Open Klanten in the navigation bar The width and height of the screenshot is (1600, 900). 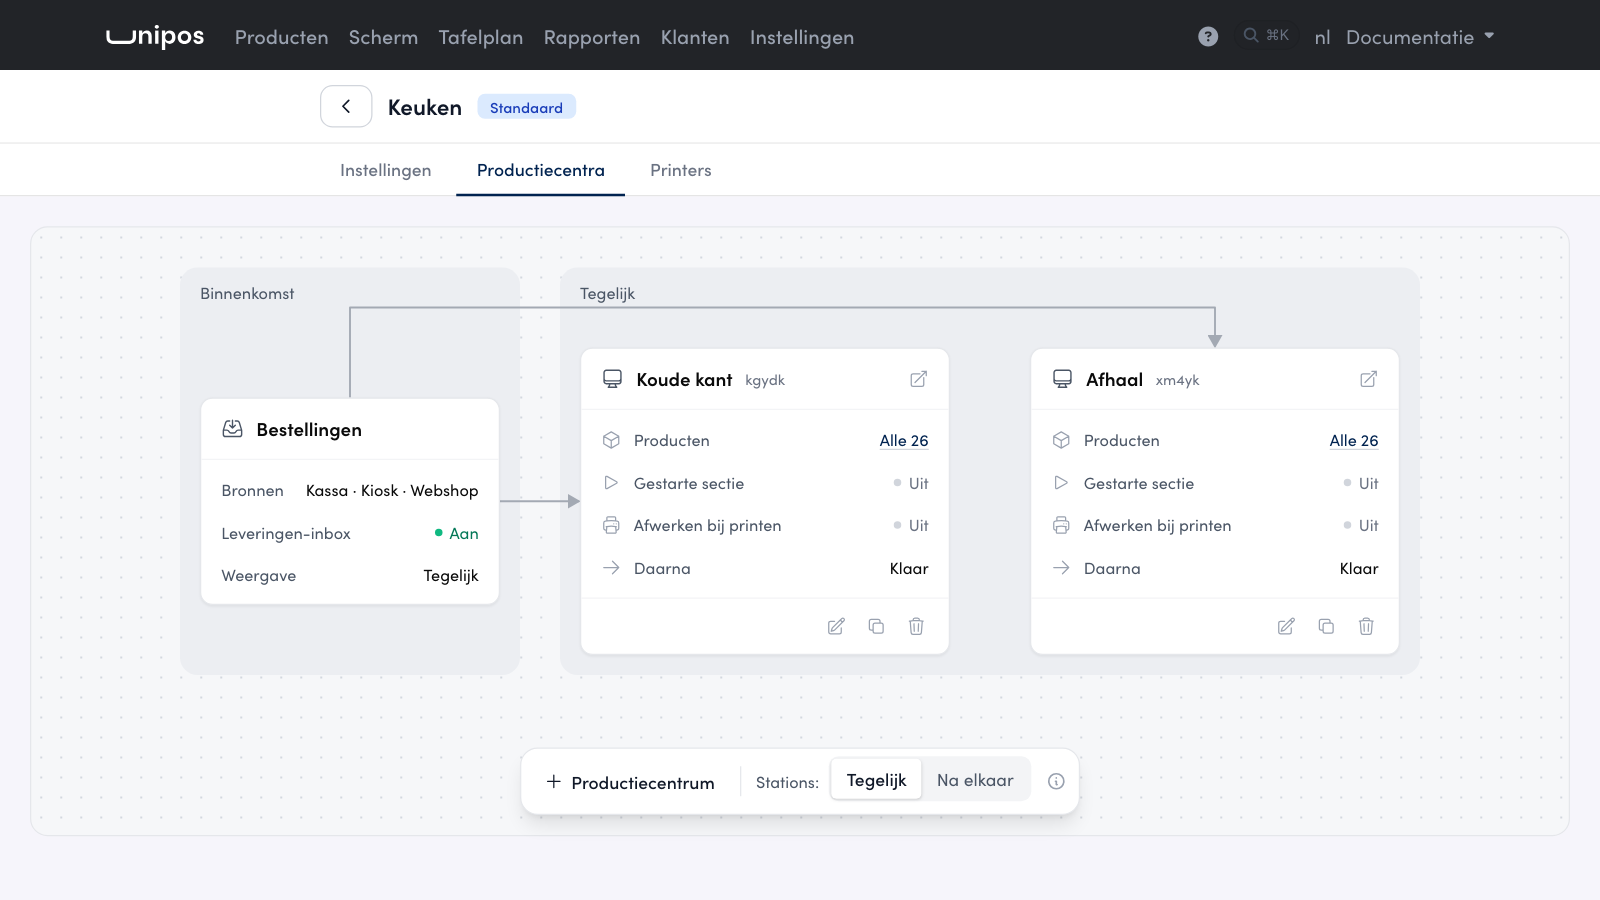pyautogui.click(x=695, y=37)
